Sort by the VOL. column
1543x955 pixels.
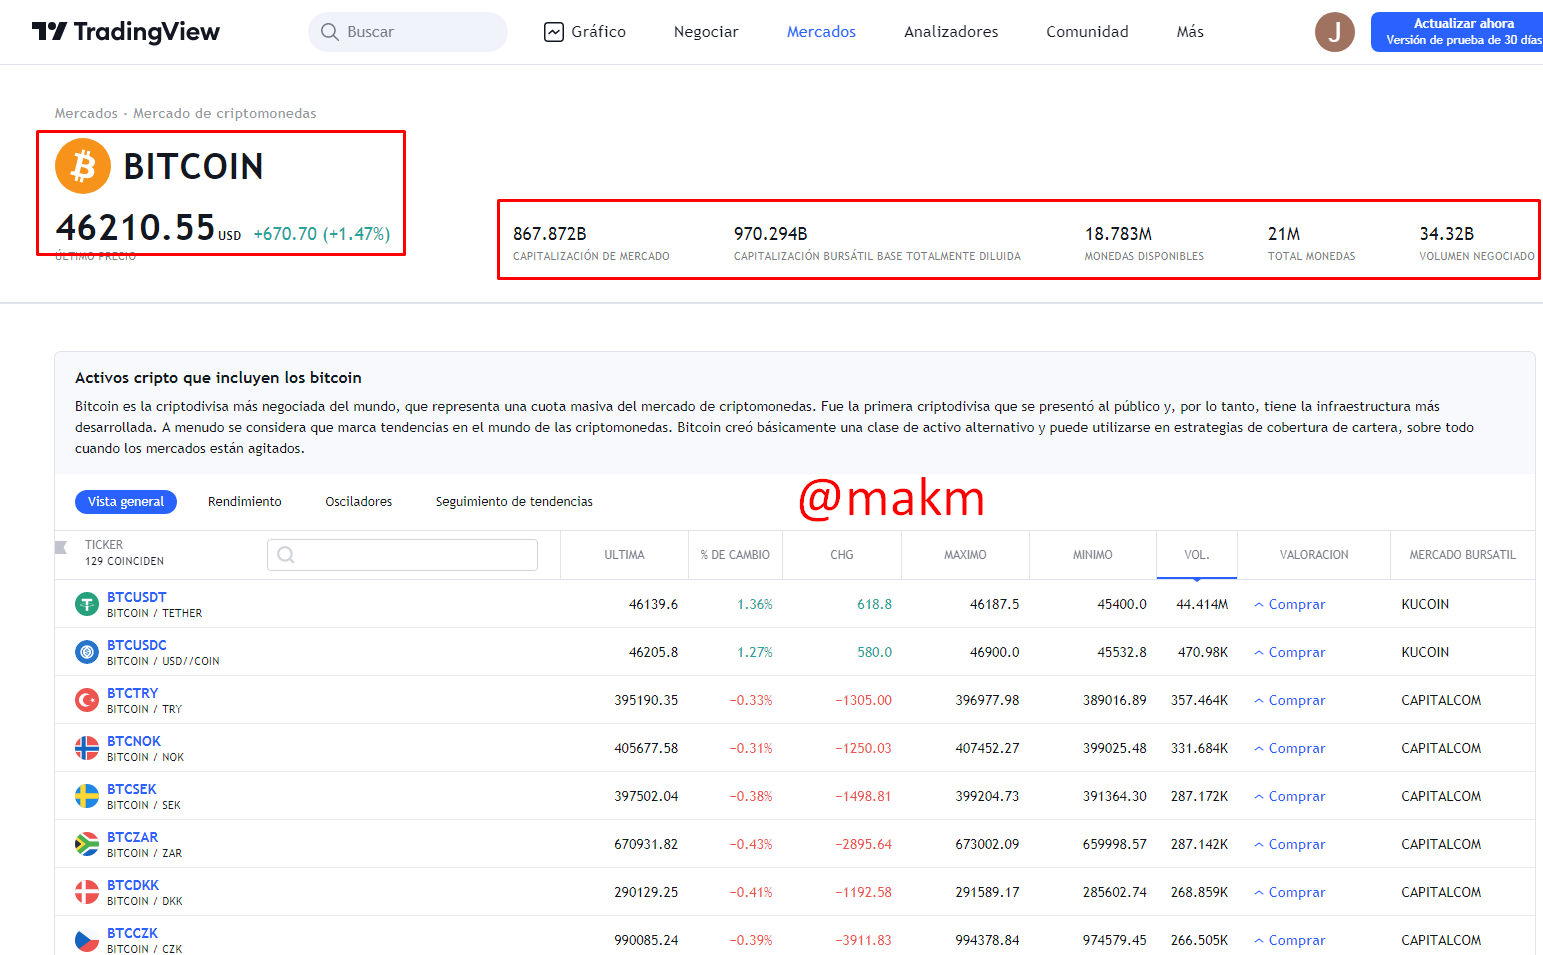coord(1197,555)
